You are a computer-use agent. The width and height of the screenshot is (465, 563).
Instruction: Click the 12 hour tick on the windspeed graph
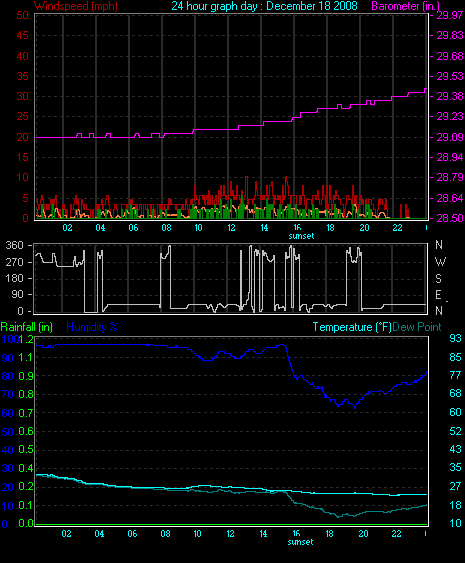point(231,228)
